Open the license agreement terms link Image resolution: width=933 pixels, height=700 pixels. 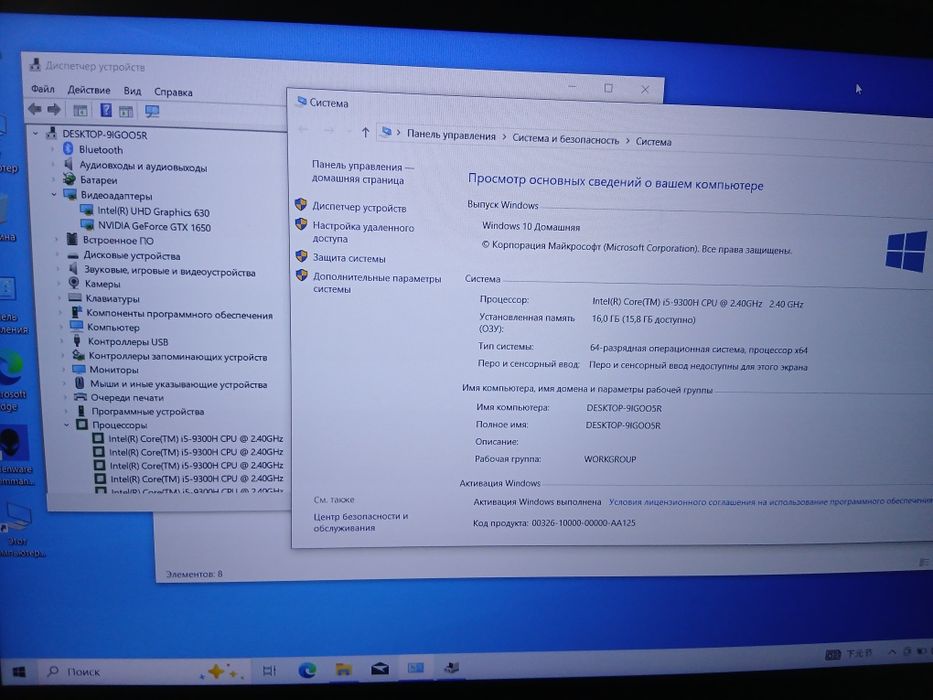(x=771, y=502)
